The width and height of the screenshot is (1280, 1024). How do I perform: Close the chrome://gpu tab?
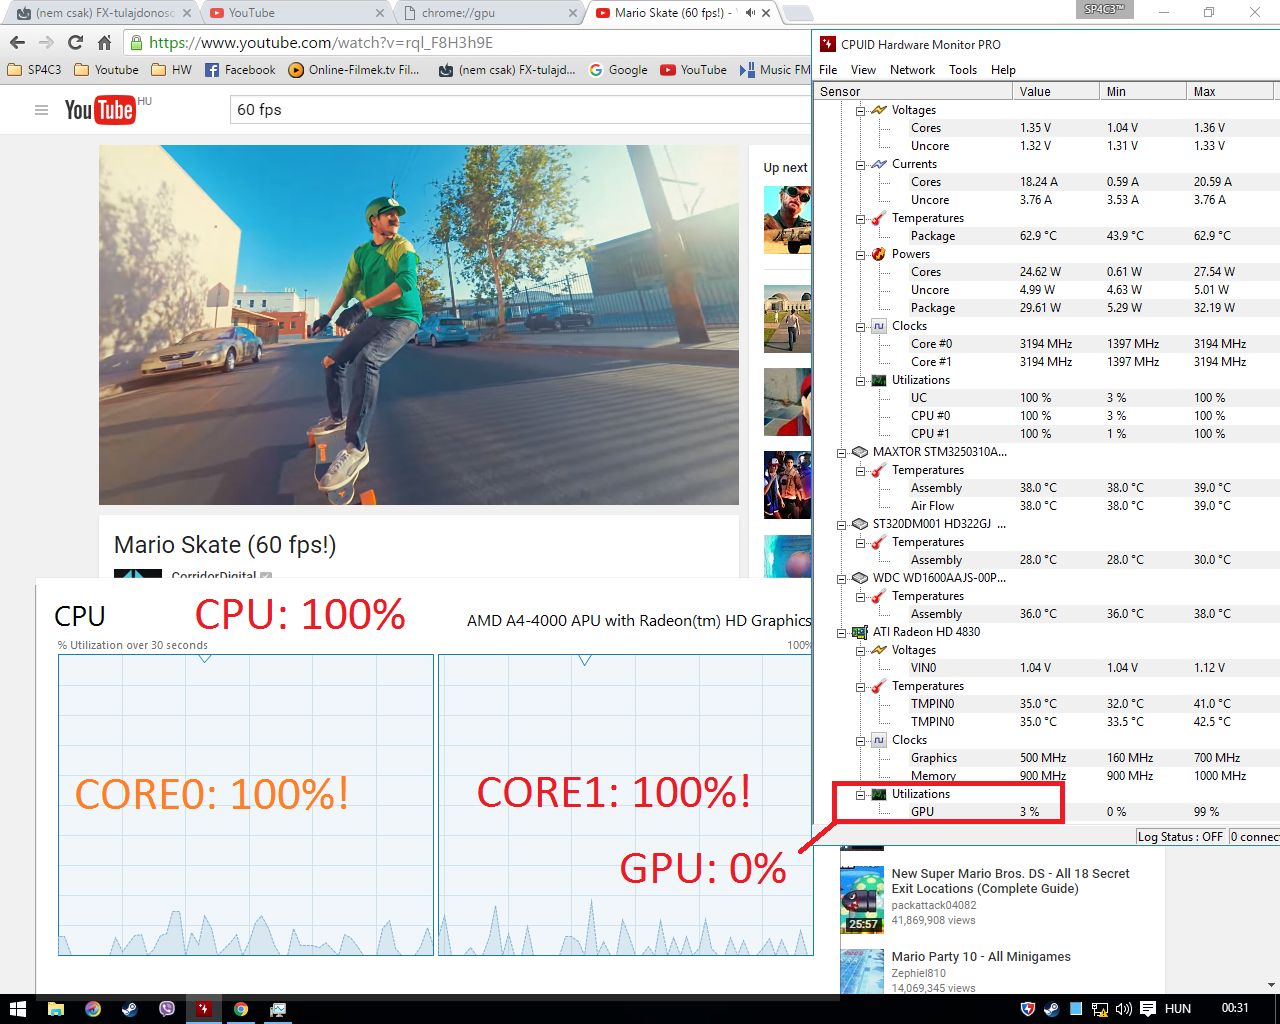(x=573, y=13)
